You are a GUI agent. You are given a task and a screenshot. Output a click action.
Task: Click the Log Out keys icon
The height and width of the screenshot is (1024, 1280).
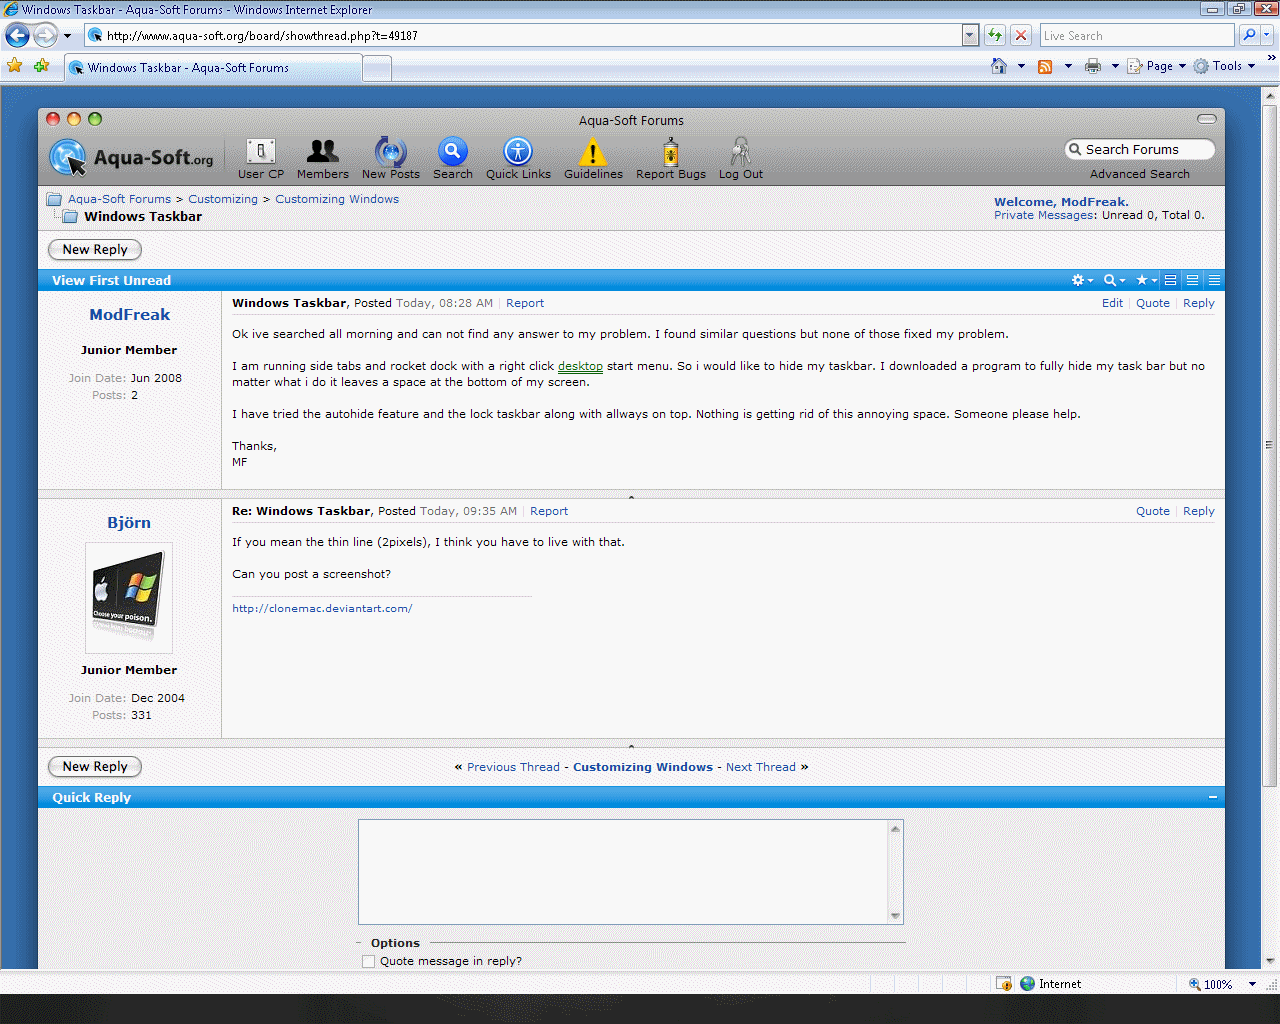coord(741,151)
